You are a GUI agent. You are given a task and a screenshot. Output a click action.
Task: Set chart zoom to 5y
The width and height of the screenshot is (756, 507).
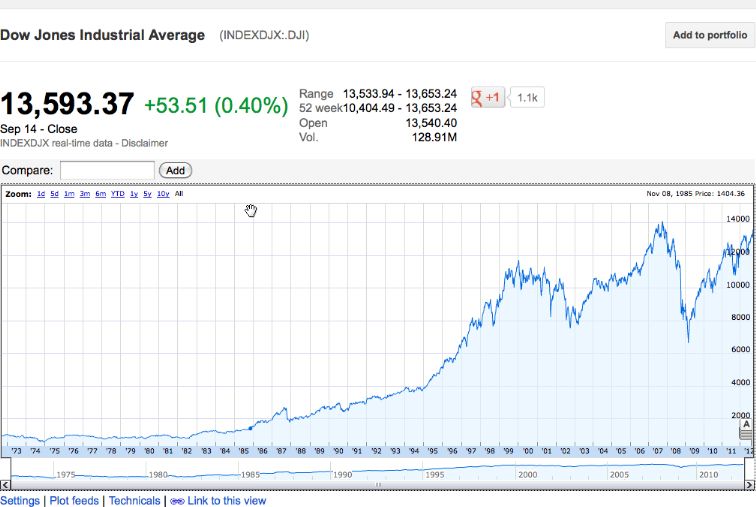coord(148,194)
